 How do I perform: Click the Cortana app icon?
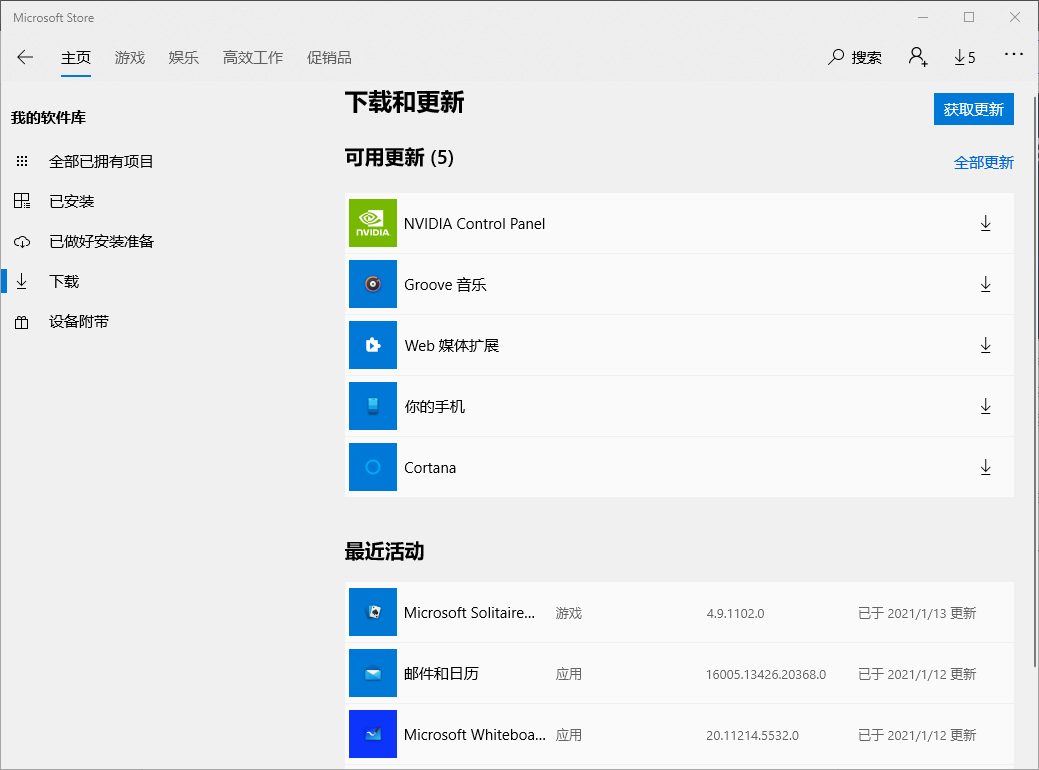pos(373,467)
